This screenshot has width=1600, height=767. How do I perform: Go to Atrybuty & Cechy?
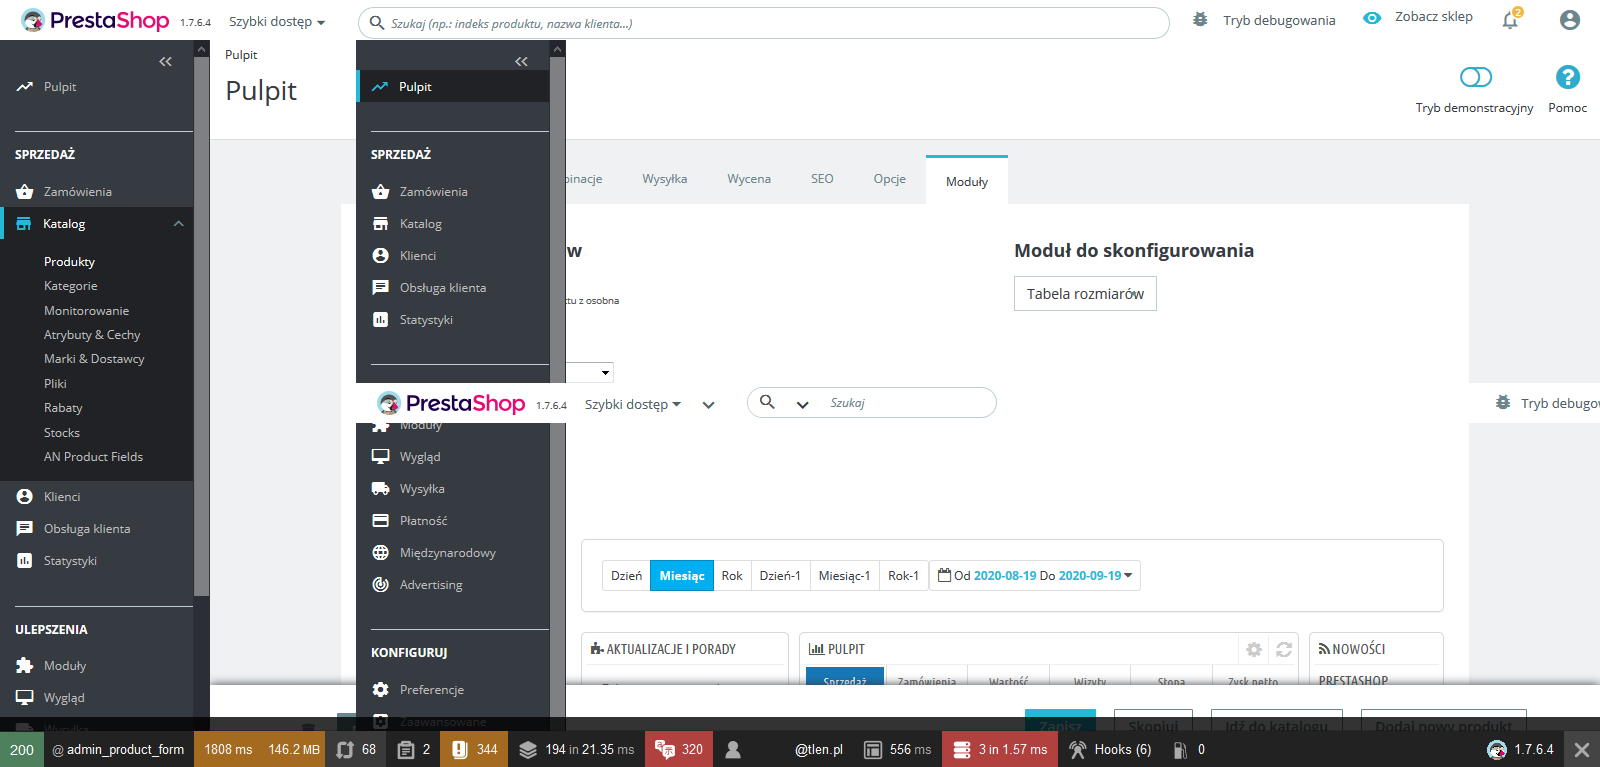(92, 335)
